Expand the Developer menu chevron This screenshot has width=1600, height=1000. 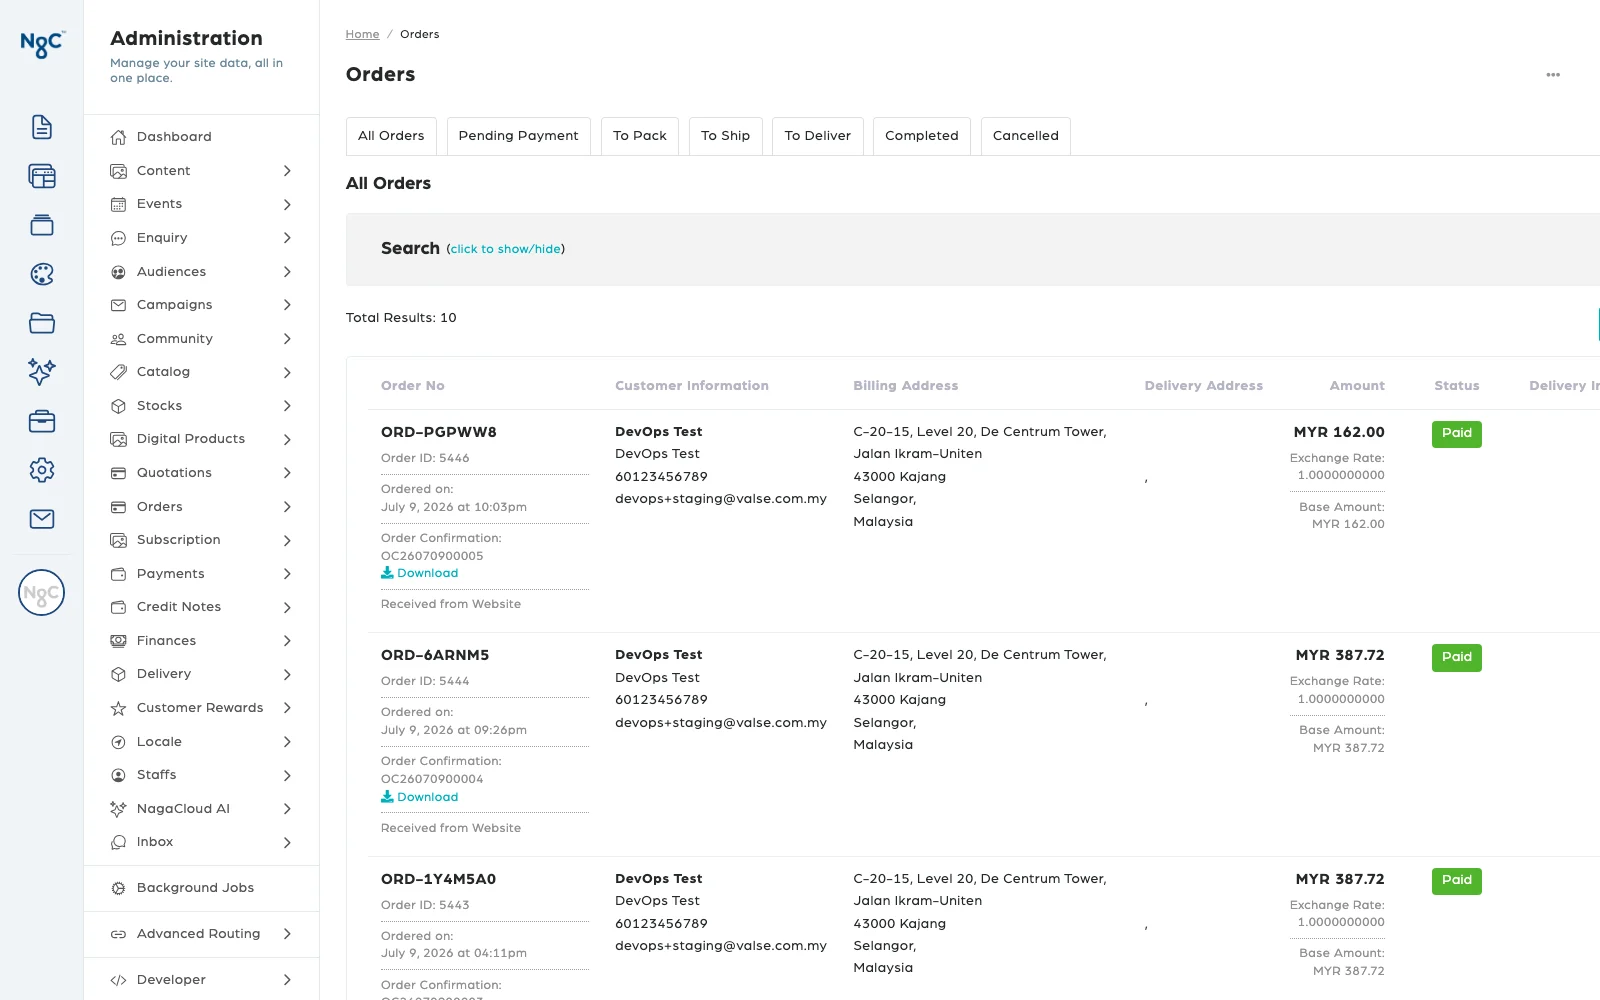(287, 980)
